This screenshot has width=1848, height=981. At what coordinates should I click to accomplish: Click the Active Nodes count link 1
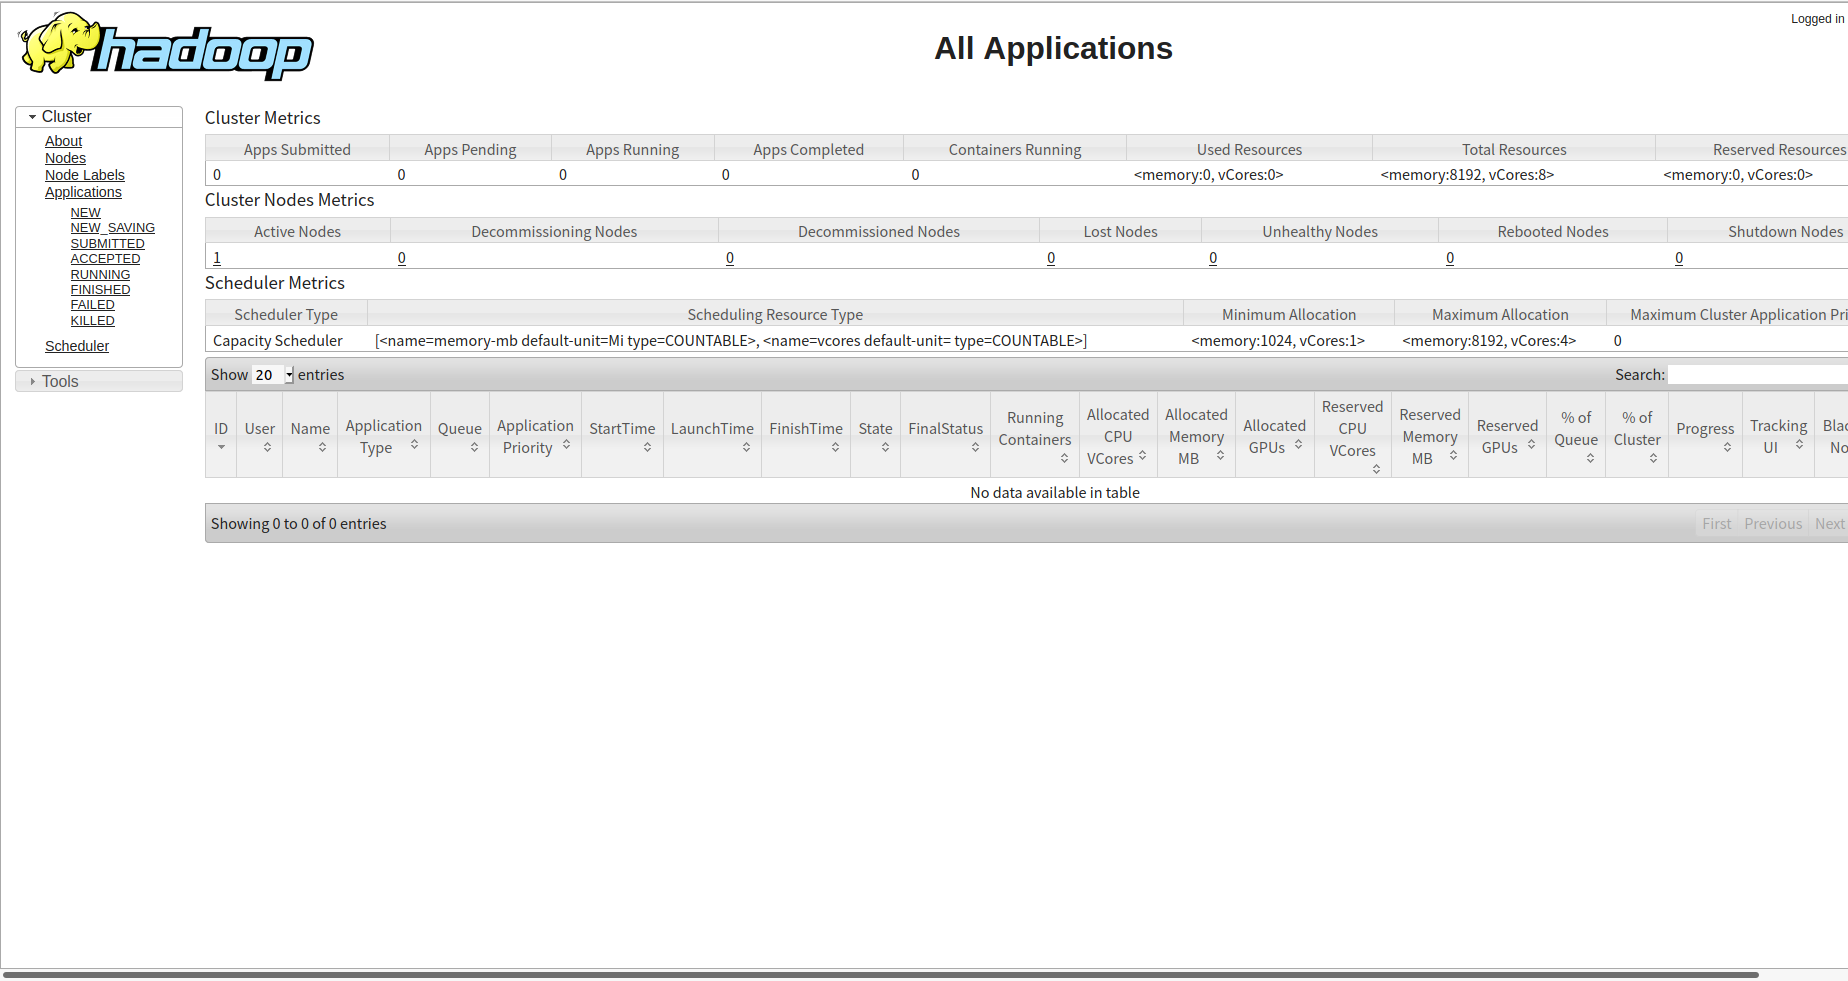(x=217, y=258)
